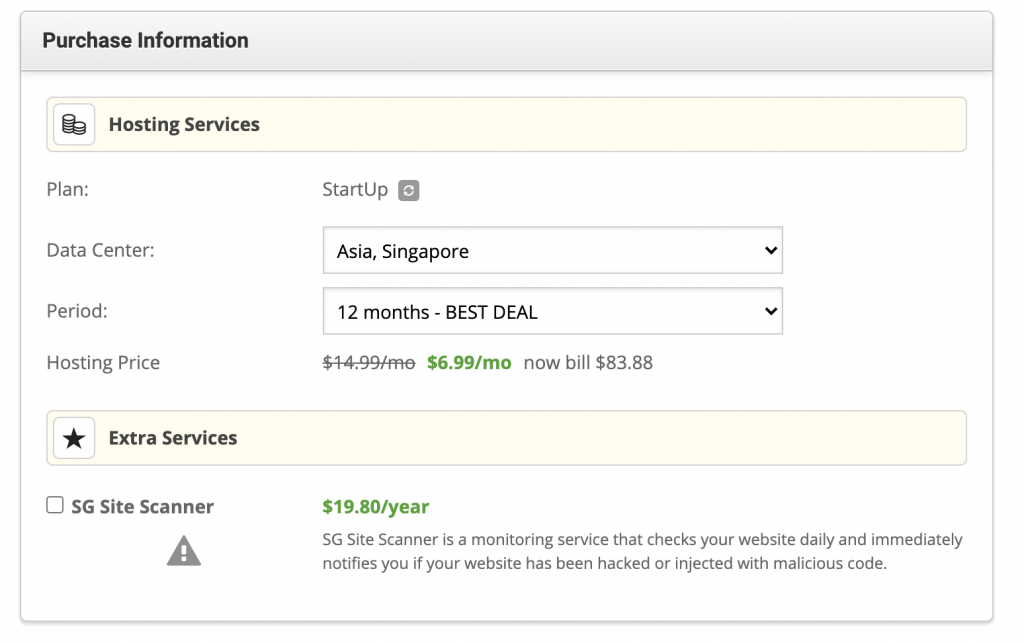The width and height of the screenshot is (1024, 643).
Task: Click the star icon beside Extra Services
Action: pyautogui.click(x=74, y=438)
